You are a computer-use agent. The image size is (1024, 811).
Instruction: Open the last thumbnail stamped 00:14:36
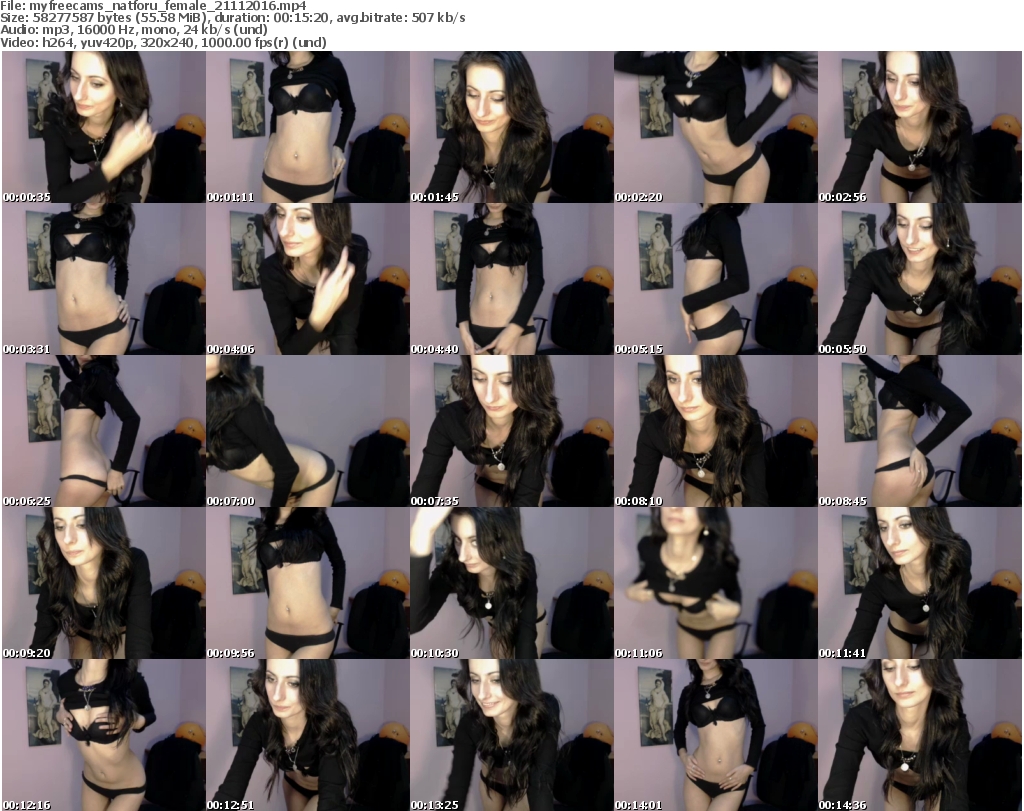coord(920,735)
